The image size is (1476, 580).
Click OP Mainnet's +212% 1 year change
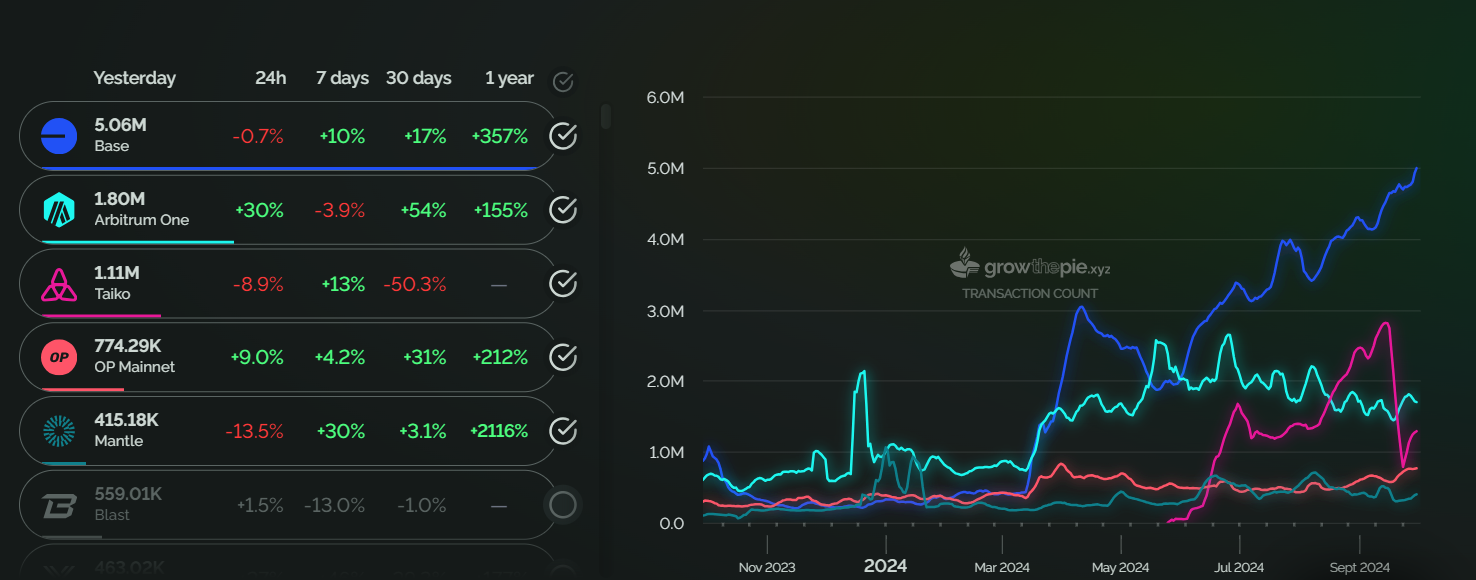click(x=499, y=357)
